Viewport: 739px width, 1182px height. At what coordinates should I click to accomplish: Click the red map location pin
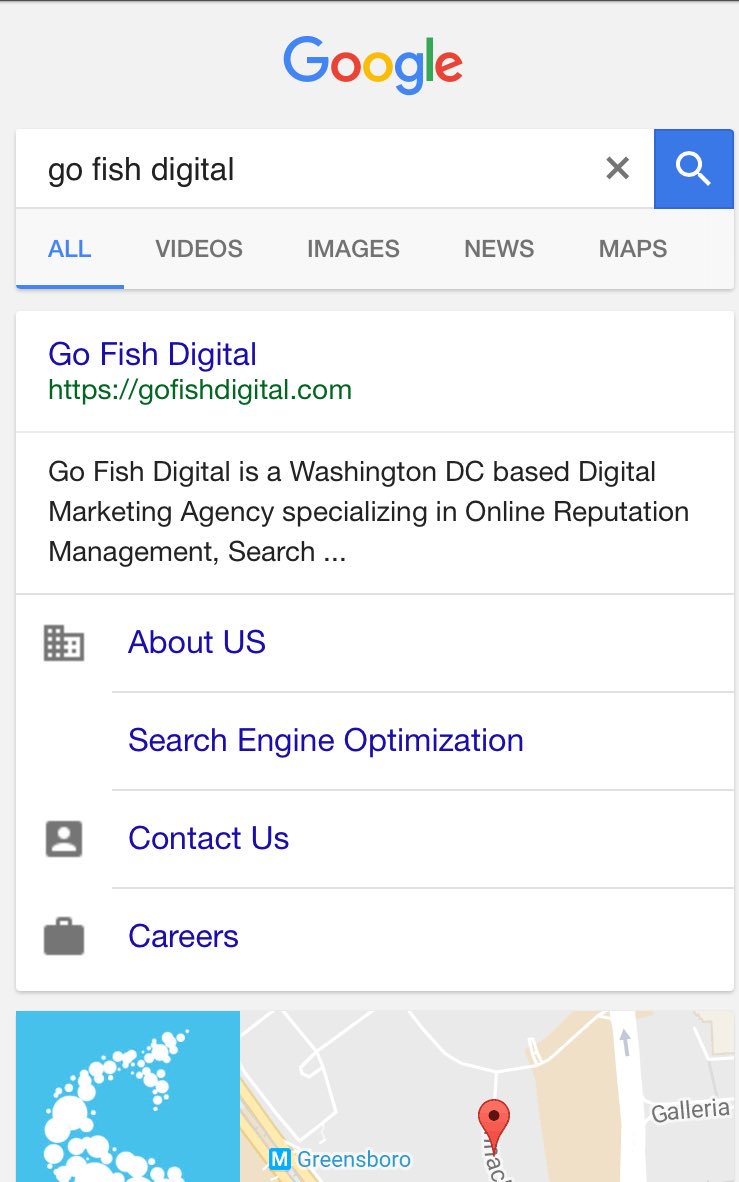point(494,1118)
